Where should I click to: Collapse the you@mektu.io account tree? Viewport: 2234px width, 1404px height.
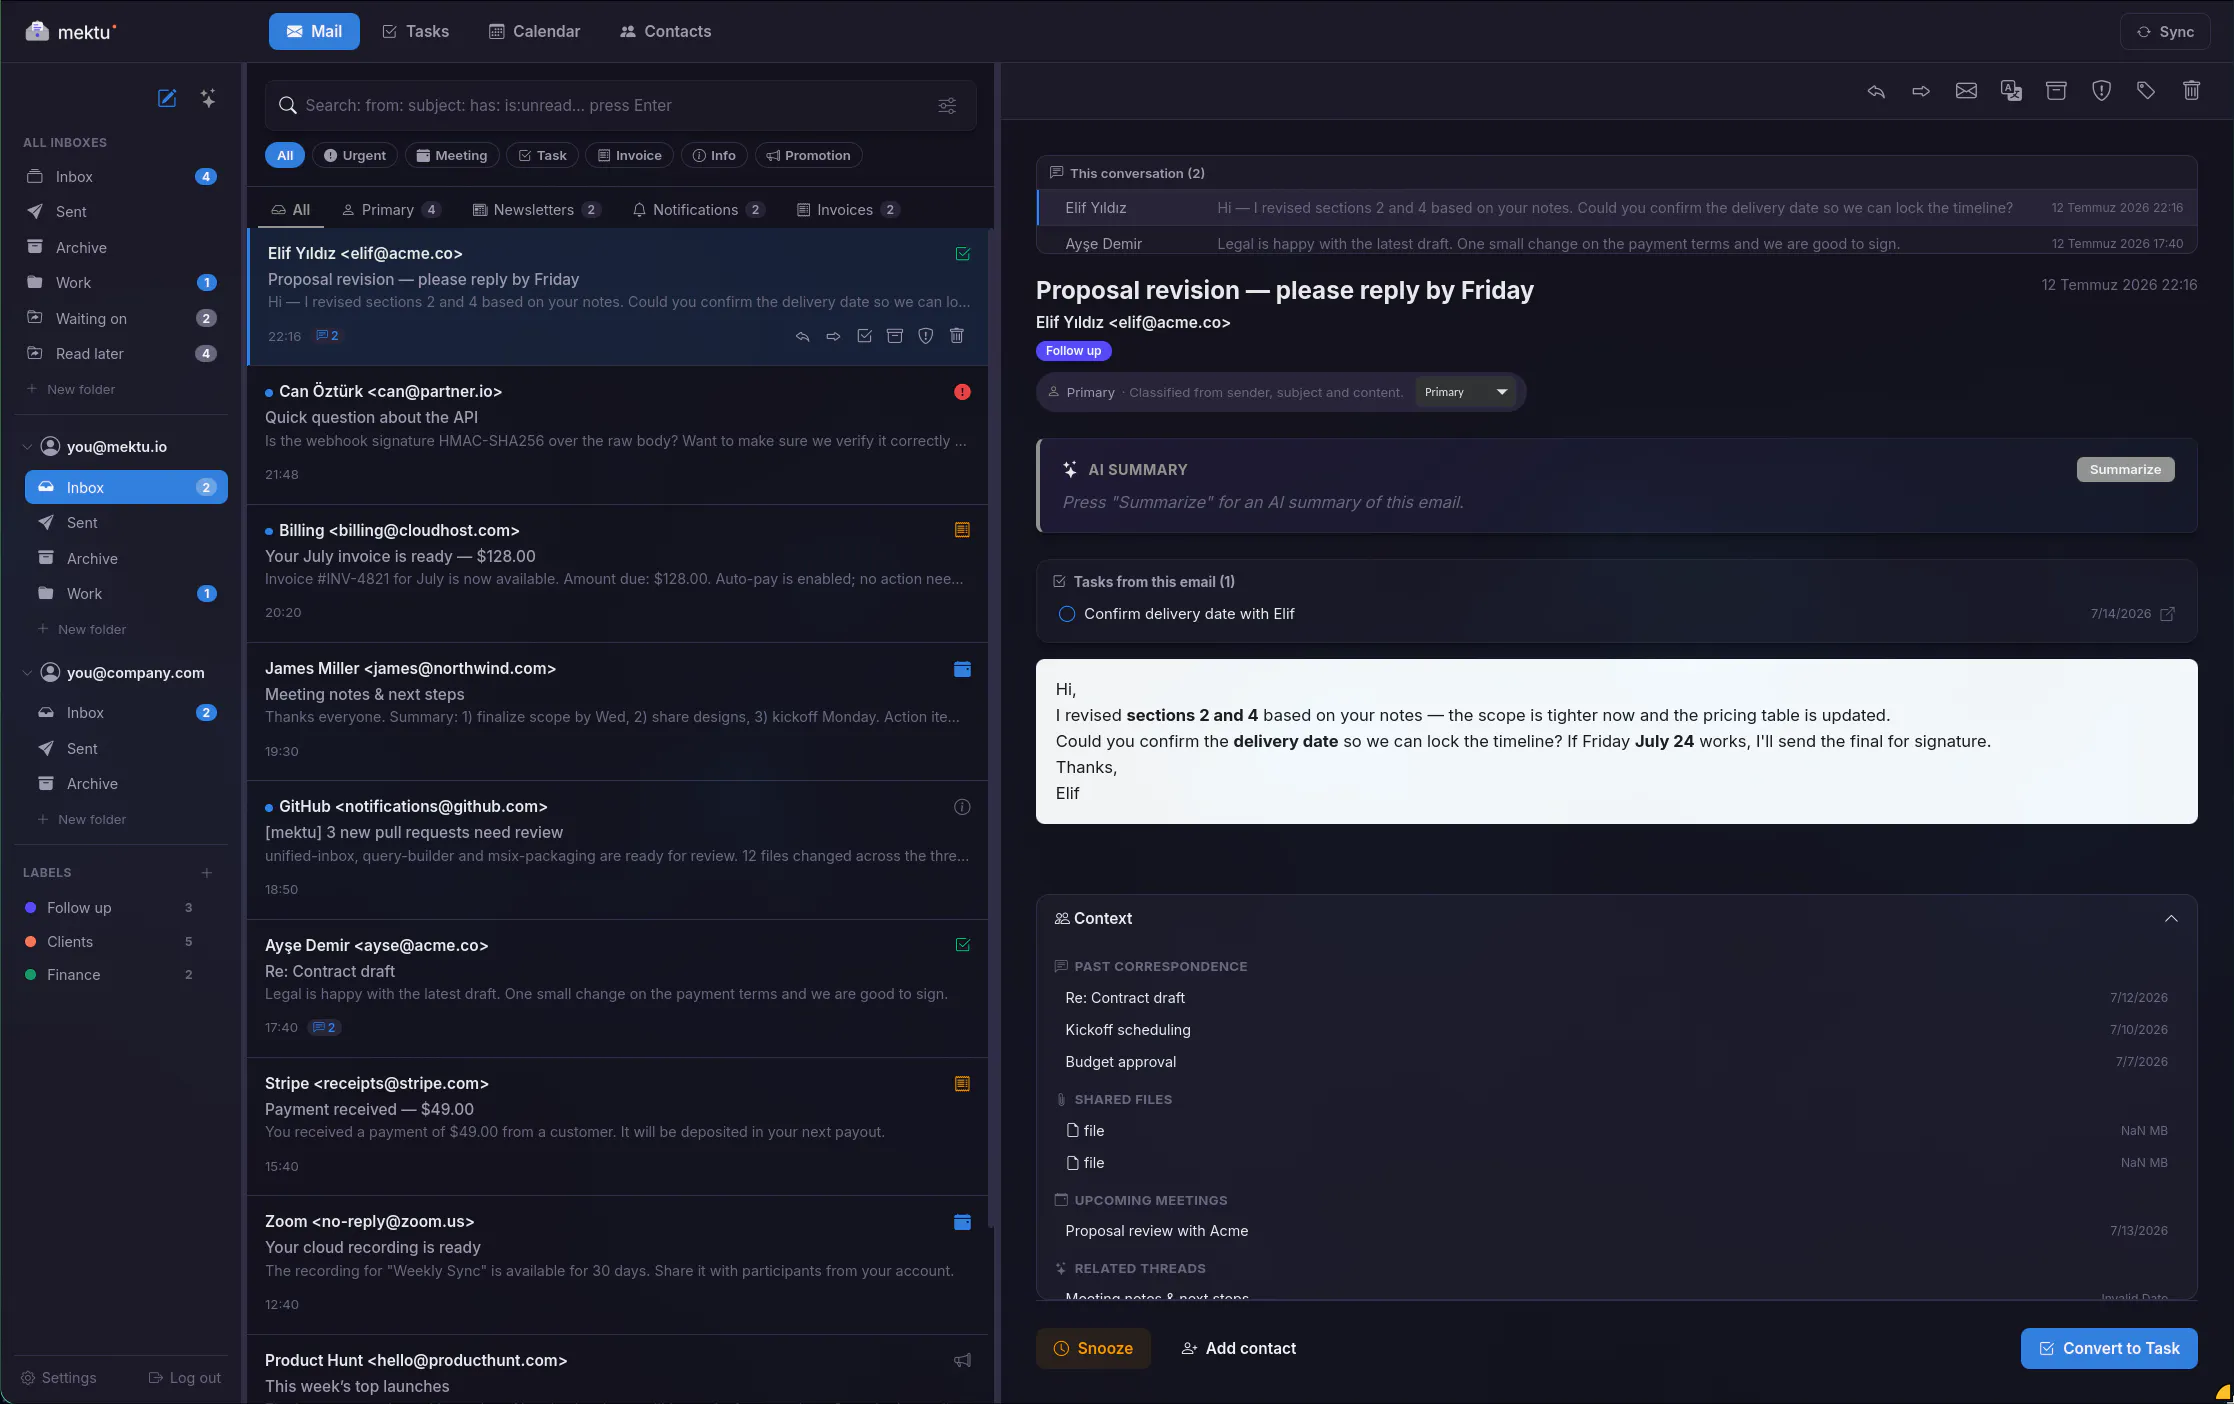point(27,447)
